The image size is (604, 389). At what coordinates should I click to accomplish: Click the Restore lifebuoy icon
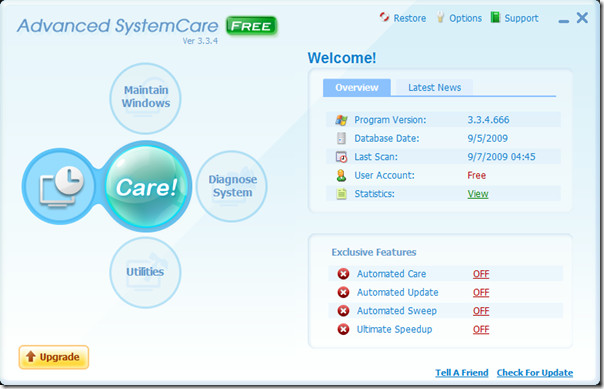point(384,17)
